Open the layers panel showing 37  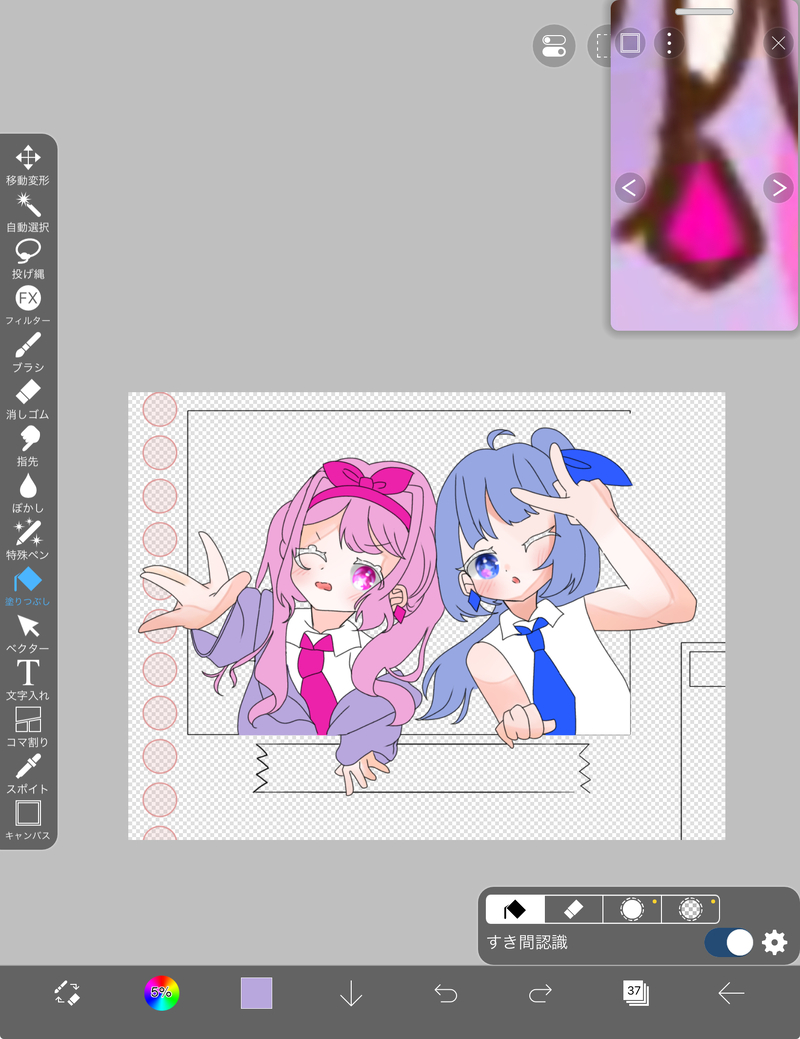point(635,993)
